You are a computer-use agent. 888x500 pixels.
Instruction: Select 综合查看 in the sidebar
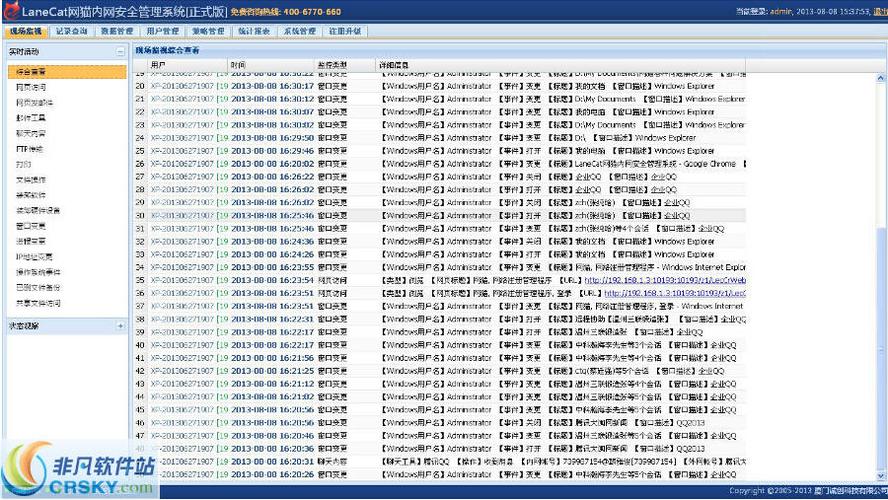pos(67,72)
